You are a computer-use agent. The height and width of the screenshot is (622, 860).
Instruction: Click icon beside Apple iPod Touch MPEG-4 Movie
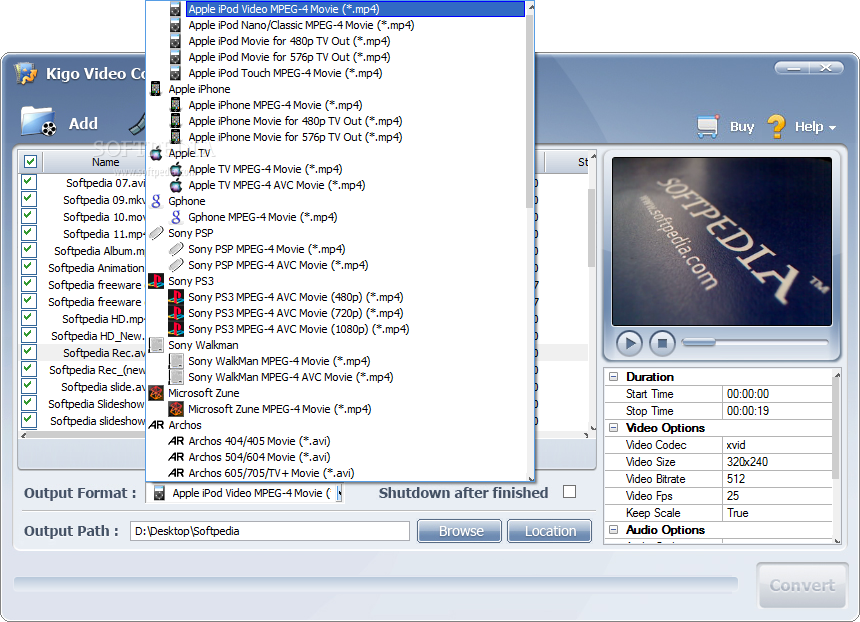click(x=175, y=73)
